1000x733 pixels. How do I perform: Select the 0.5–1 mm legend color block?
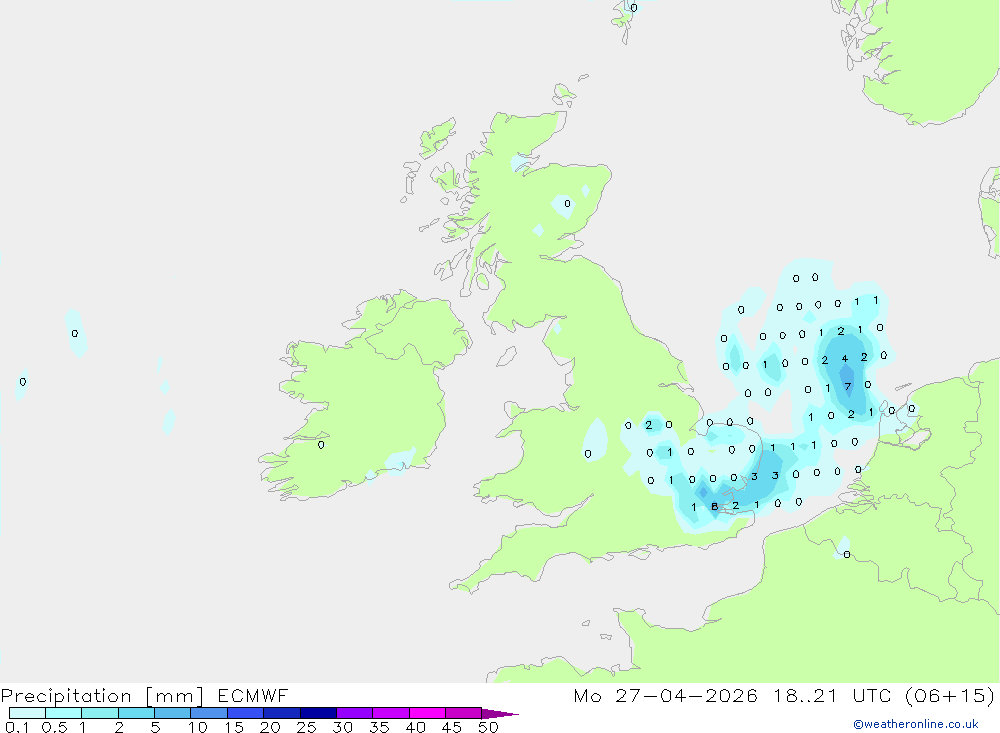[x=63, y=713]
